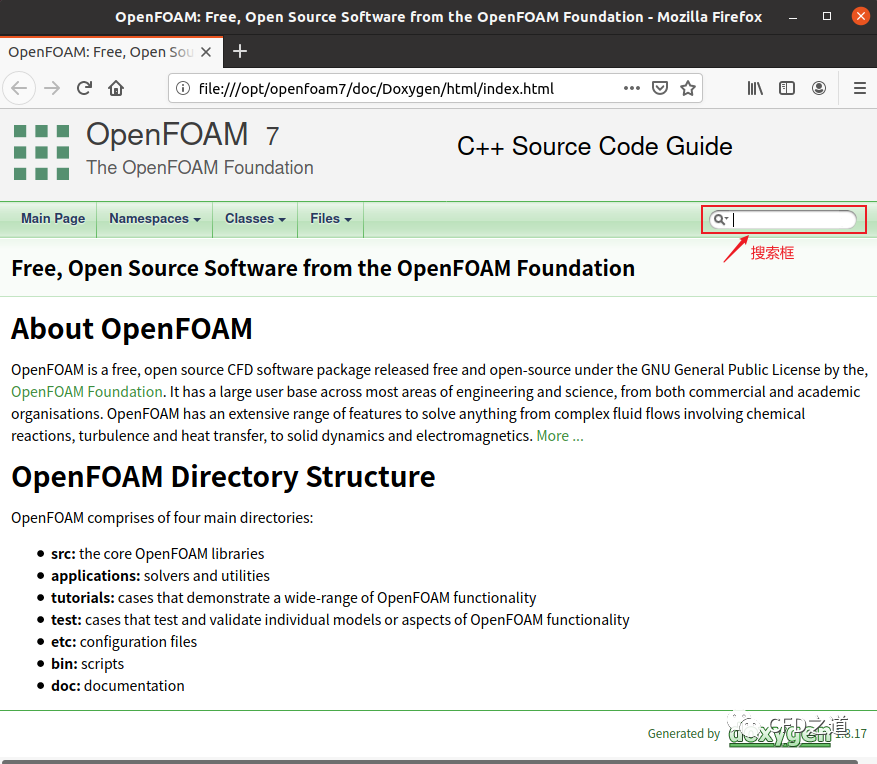Screen dimensions: 877x764
Task: Click the More... link
Action: tap(560, 435)
